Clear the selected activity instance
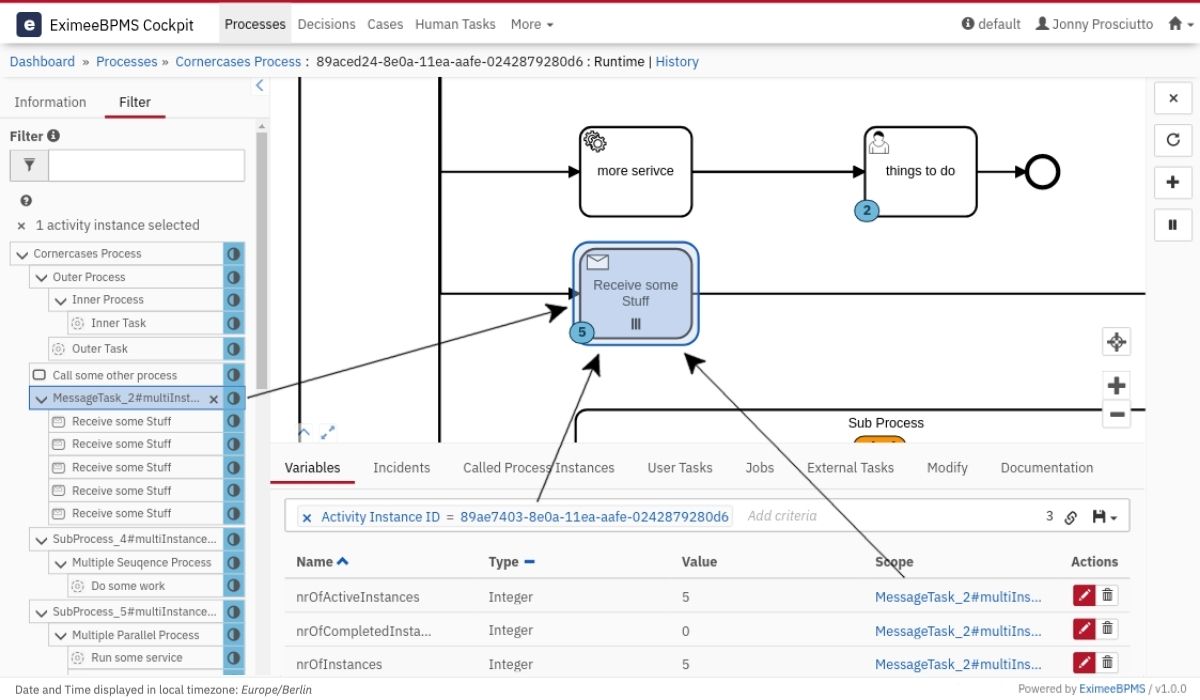 point(22,226)
